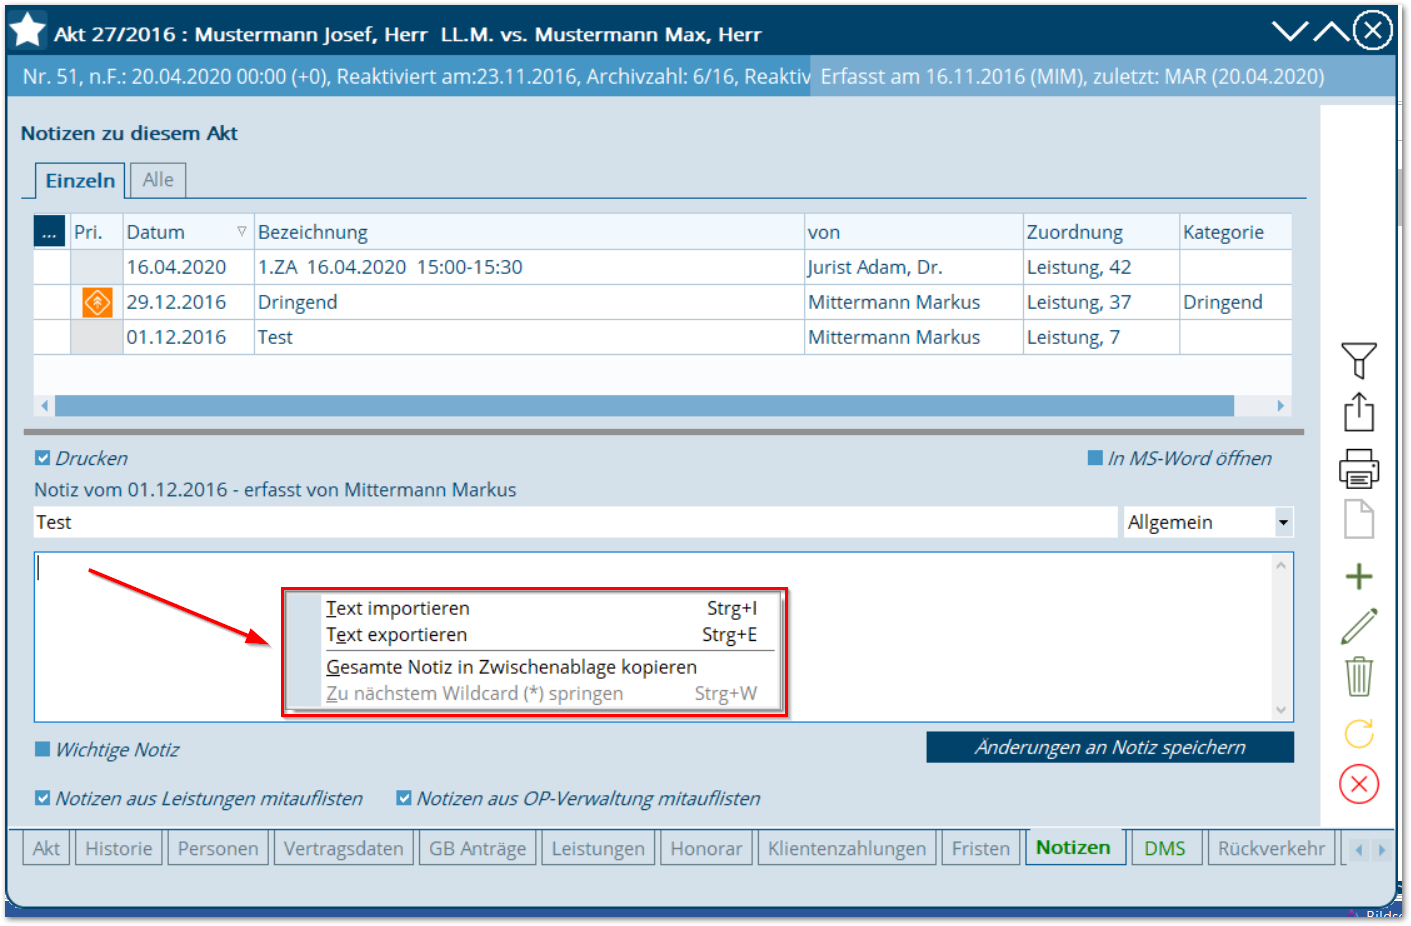The image size is (1411, 926).
Task: Open the Vertragsdaten tab
Action: [x=344, y=848]
